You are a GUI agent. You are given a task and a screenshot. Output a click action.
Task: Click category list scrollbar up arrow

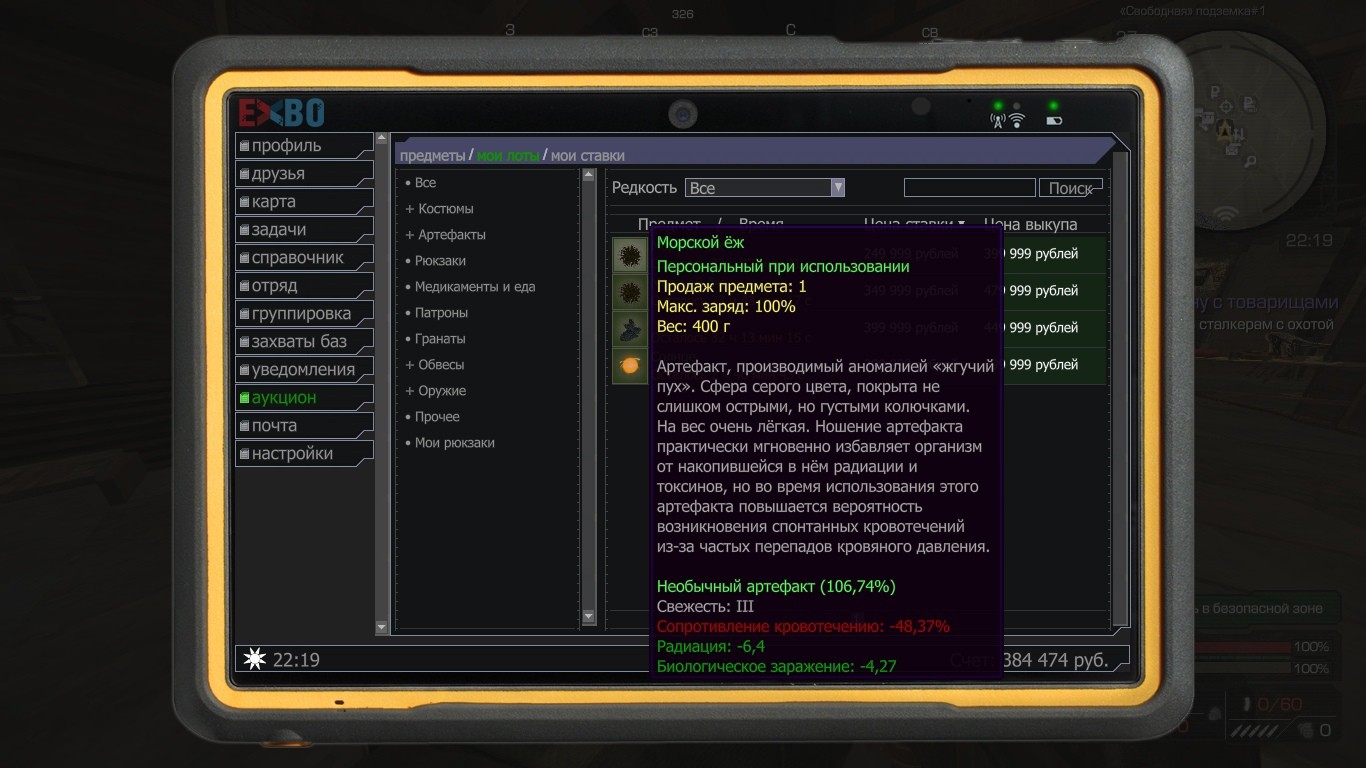[x=588, y=176]
